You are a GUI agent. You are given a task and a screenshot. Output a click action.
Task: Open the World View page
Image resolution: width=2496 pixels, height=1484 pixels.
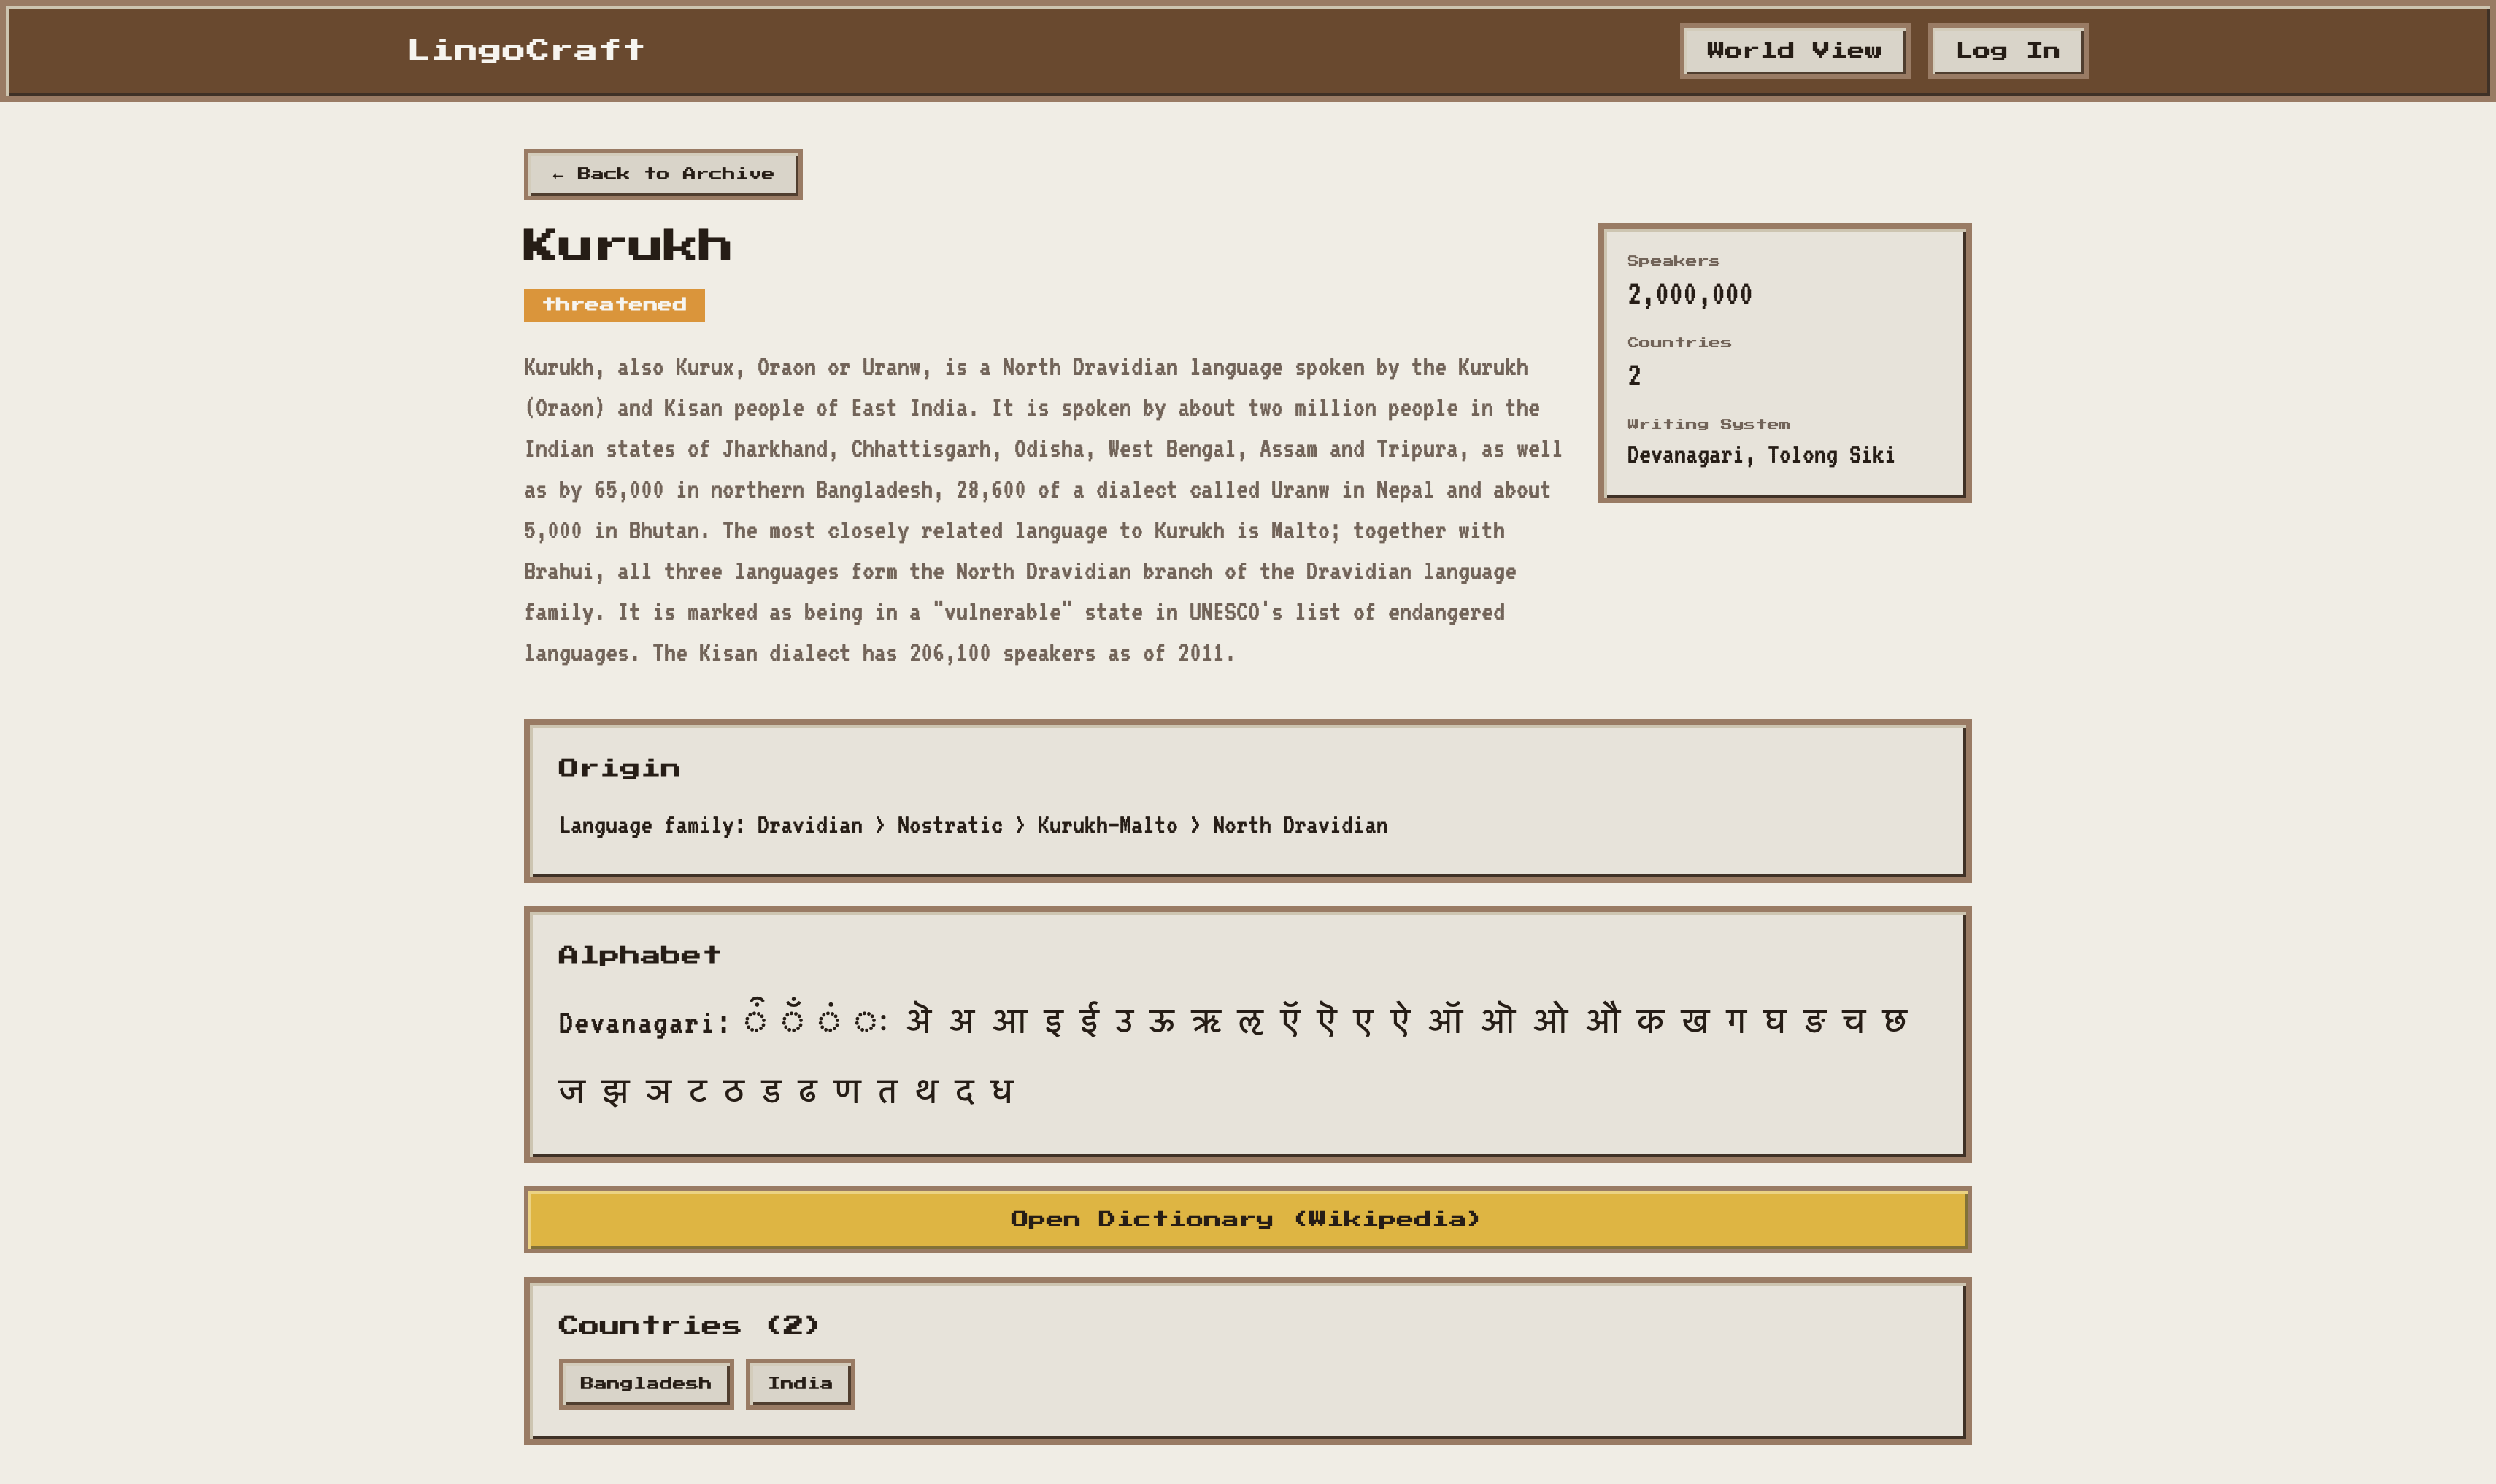1794,51
